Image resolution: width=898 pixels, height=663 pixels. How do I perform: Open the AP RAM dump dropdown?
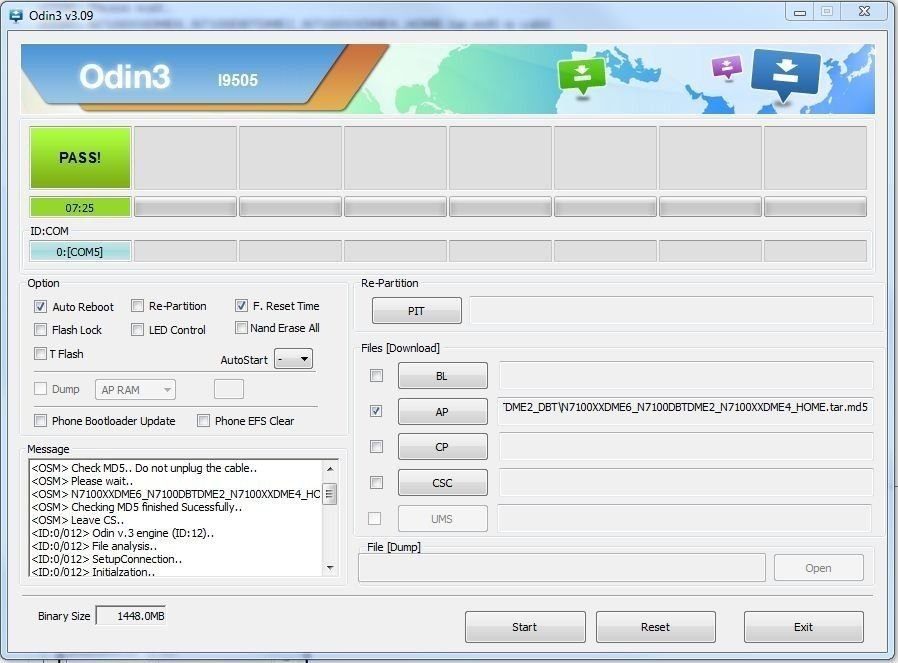click(135, 390)
